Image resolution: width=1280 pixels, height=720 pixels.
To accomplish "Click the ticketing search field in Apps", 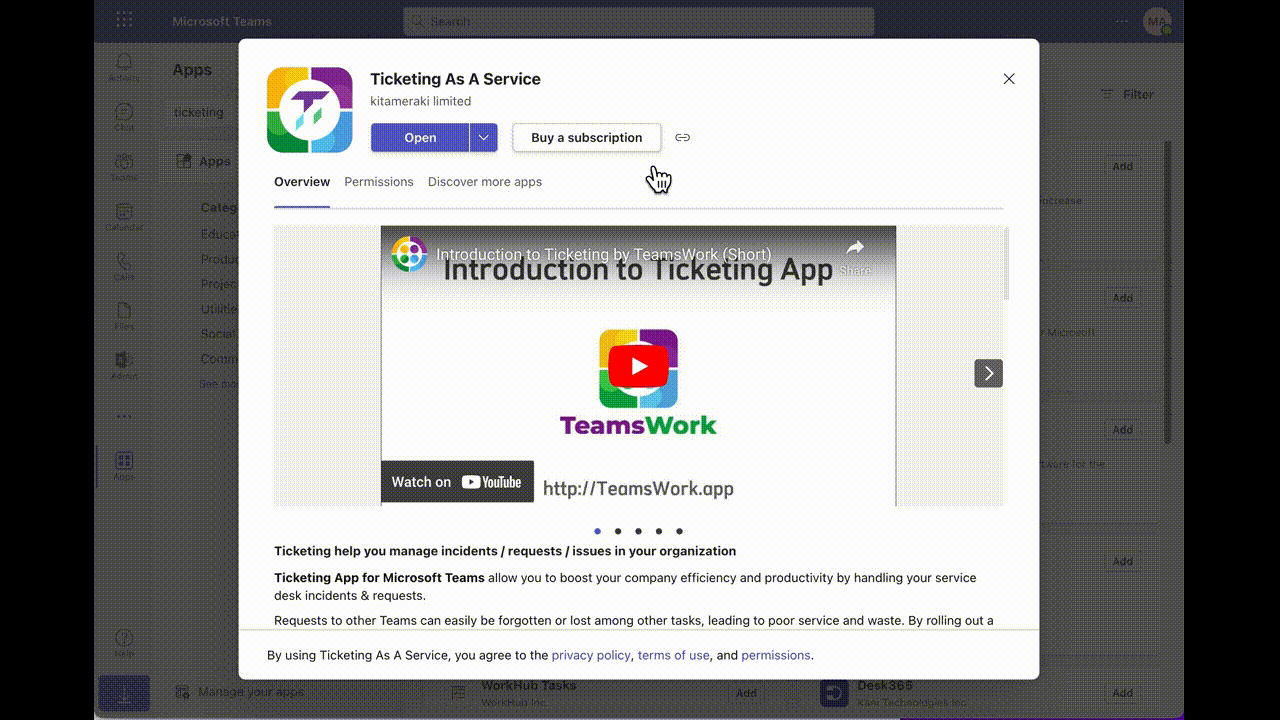I will (203, 112).
